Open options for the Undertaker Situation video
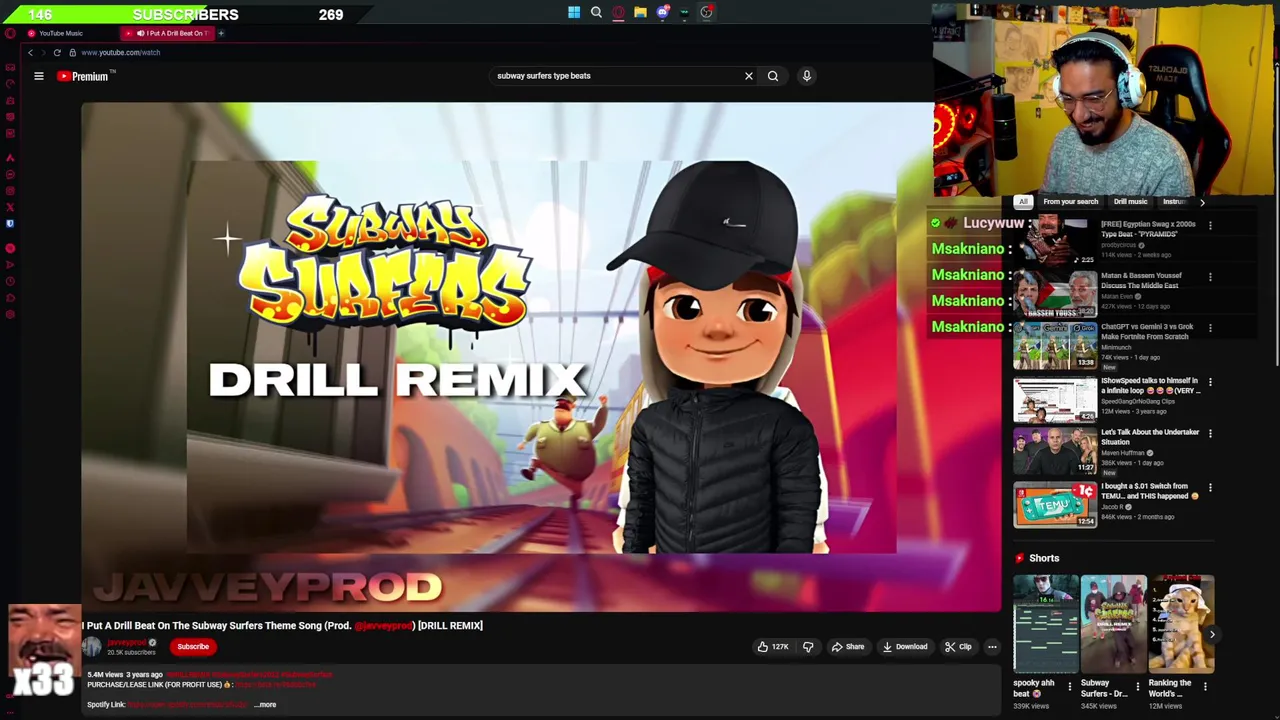Image resolution: width=1280 pixels, height=720 pixels. tap(1210, 434)
